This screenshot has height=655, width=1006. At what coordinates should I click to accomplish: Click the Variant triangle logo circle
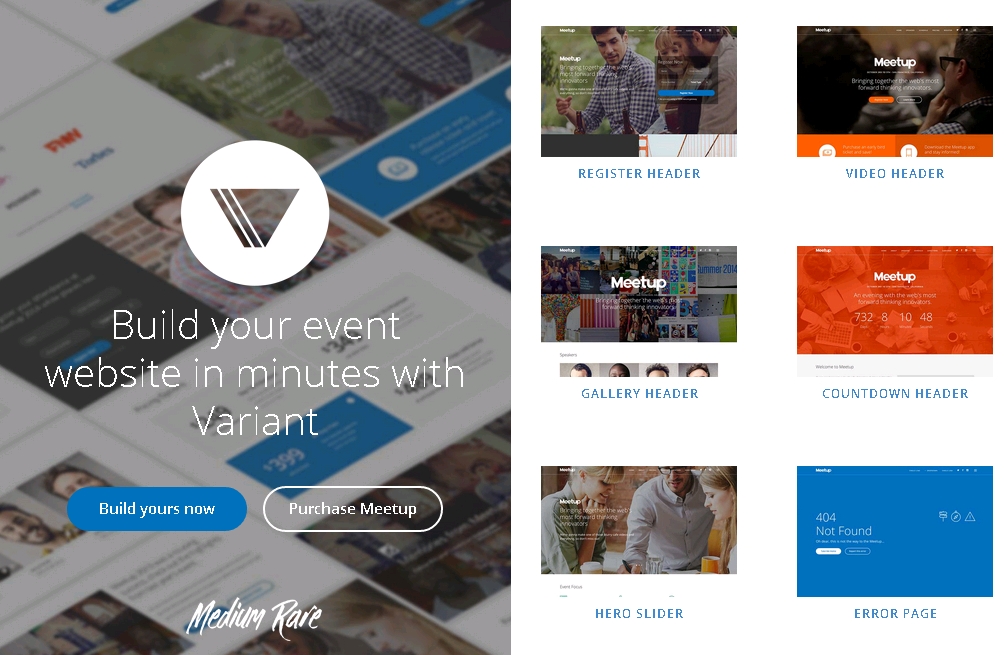(255, 213)
